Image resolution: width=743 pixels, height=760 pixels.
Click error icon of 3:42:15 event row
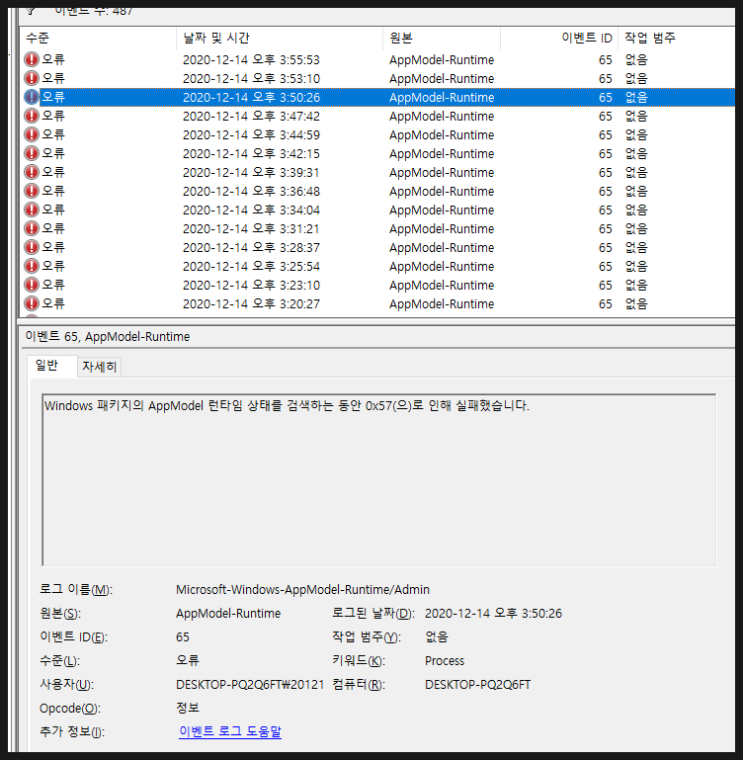coord(32,154)
